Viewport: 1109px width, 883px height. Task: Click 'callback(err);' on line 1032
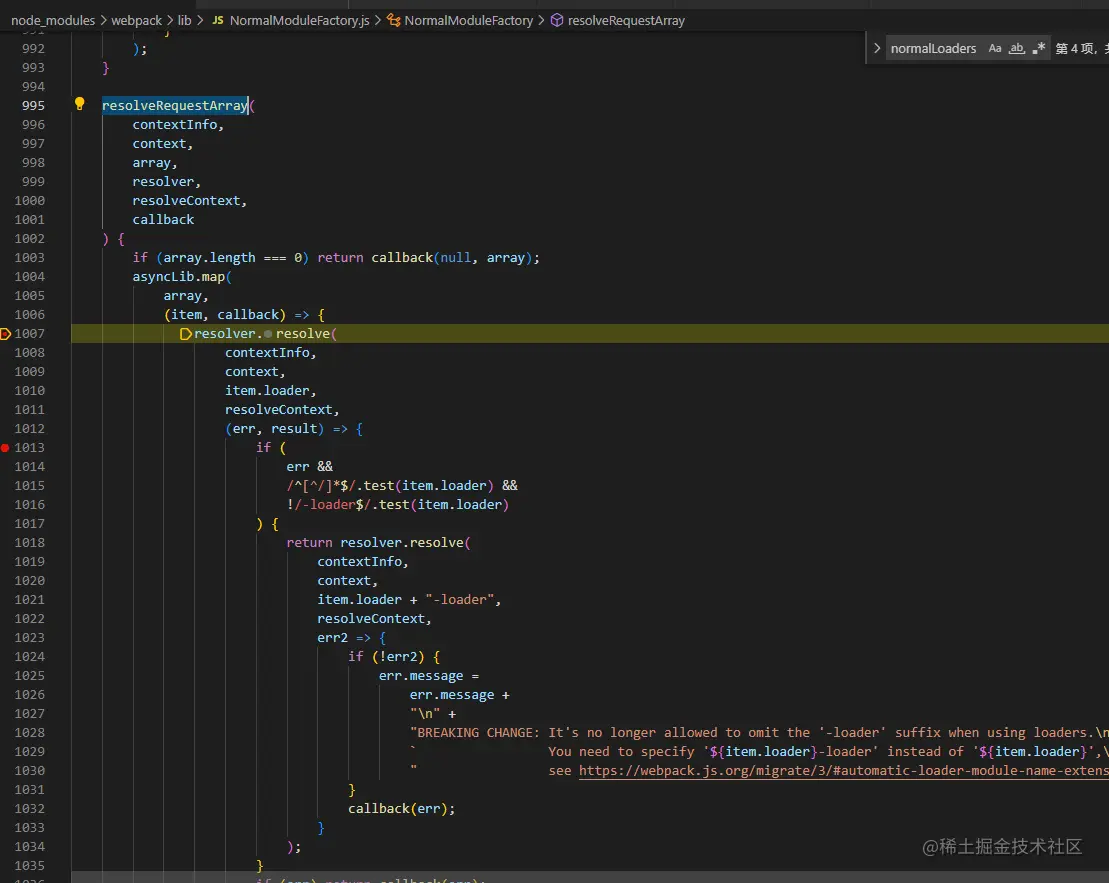(401, 808)
